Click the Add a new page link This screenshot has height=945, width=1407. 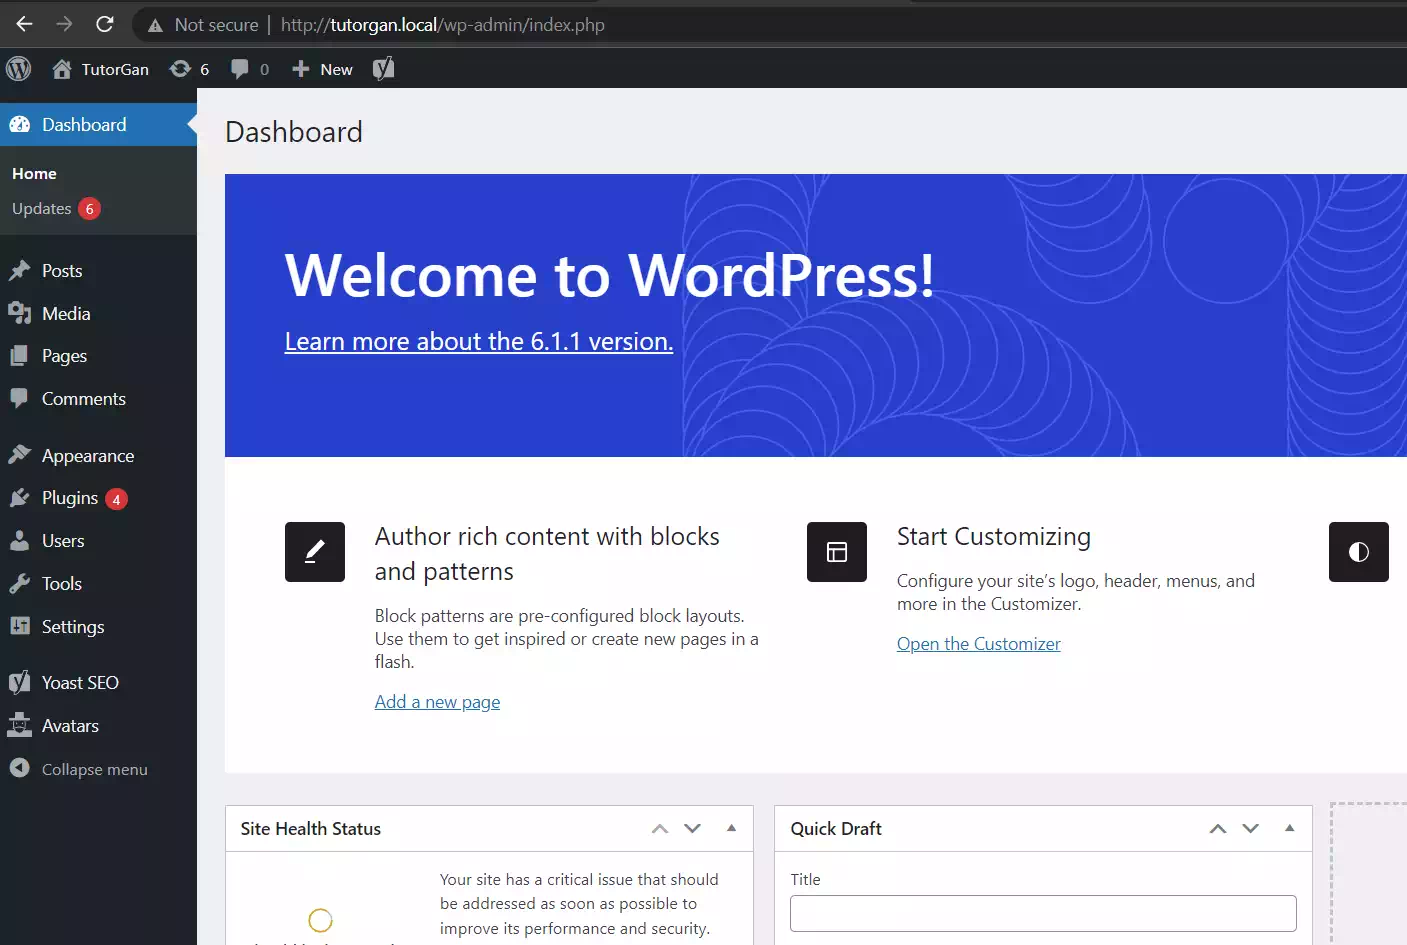(437, 702)
